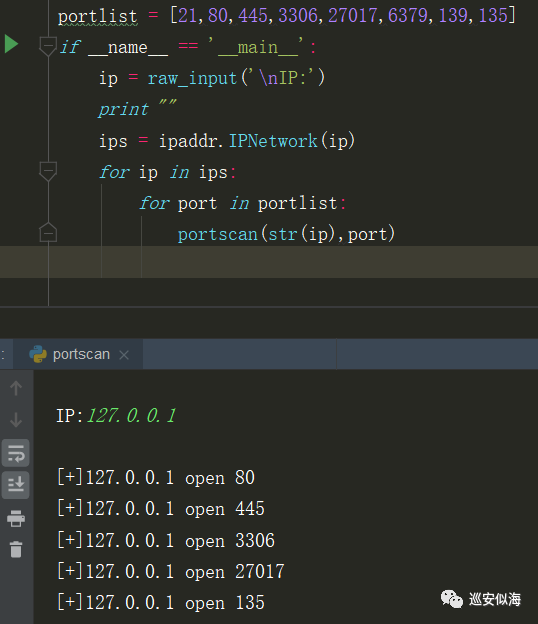The image size is (538, 624).
Task: Select the portscan run tab
Action: [78, 354]
